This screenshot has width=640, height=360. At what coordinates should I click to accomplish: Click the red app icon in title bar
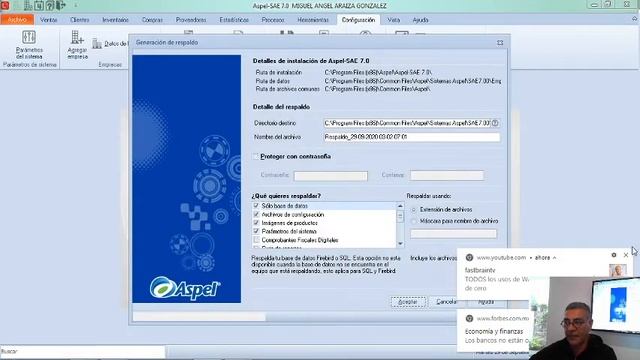click(5, 5)
